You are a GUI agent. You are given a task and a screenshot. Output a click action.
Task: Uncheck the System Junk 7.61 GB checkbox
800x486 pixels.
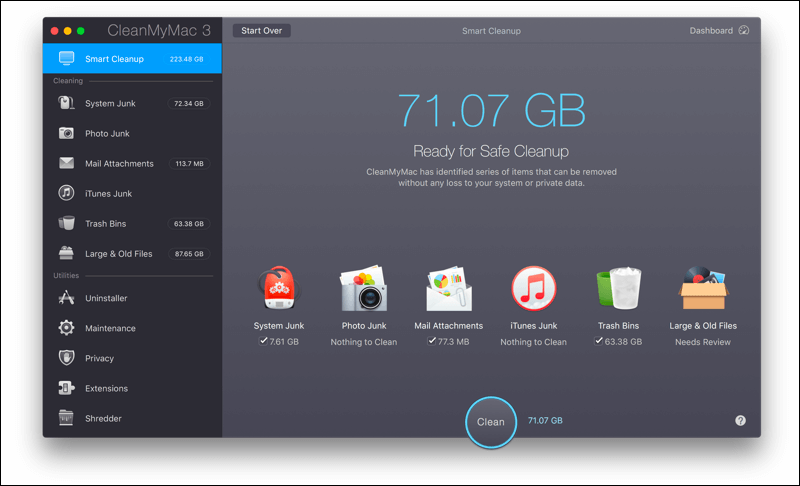point(263,341)
